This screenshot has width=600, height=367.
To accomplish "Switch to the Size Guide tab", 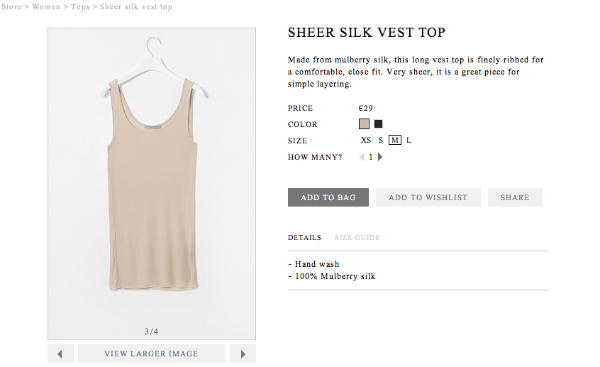I will pos(357,238).
